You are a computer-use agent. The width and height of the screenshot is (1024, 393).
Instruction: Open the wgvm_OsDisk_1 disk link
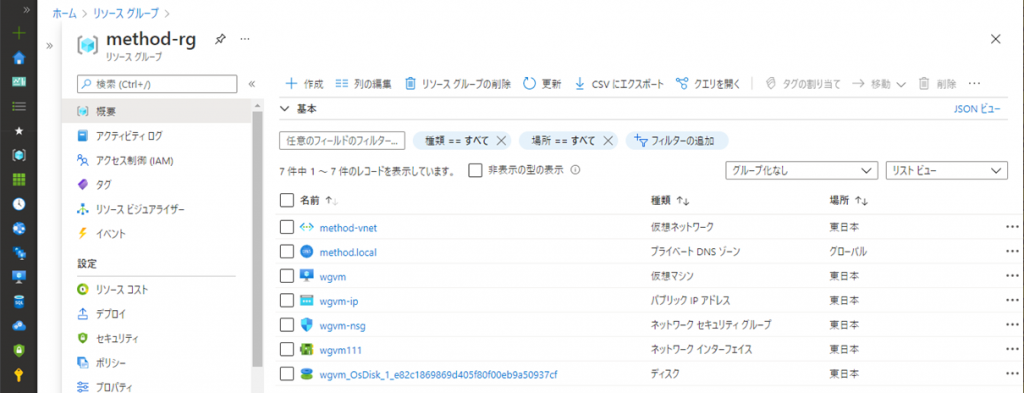(438, 374)
